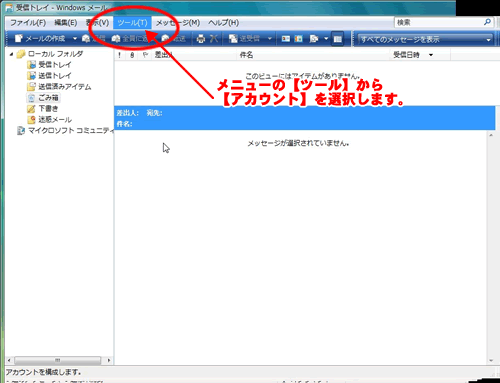
Task: Open the ファイル(F) menu
Action: click(28, 23)
